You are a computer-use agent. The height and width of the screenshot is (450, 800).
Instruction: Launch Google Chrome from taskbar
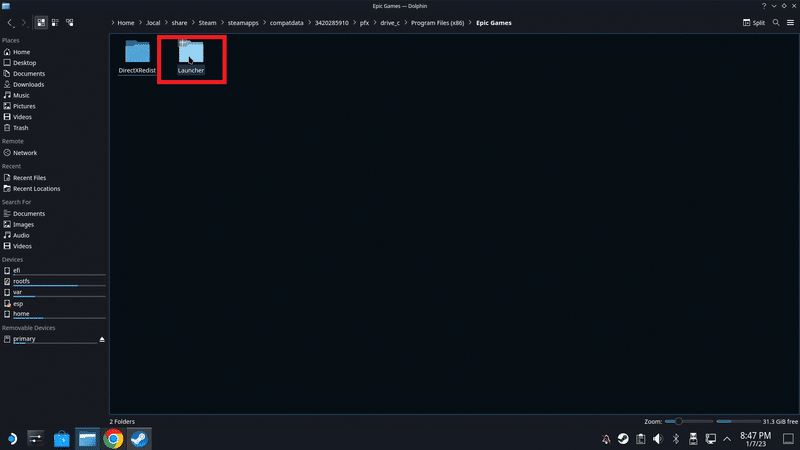(x=113, y=439)
